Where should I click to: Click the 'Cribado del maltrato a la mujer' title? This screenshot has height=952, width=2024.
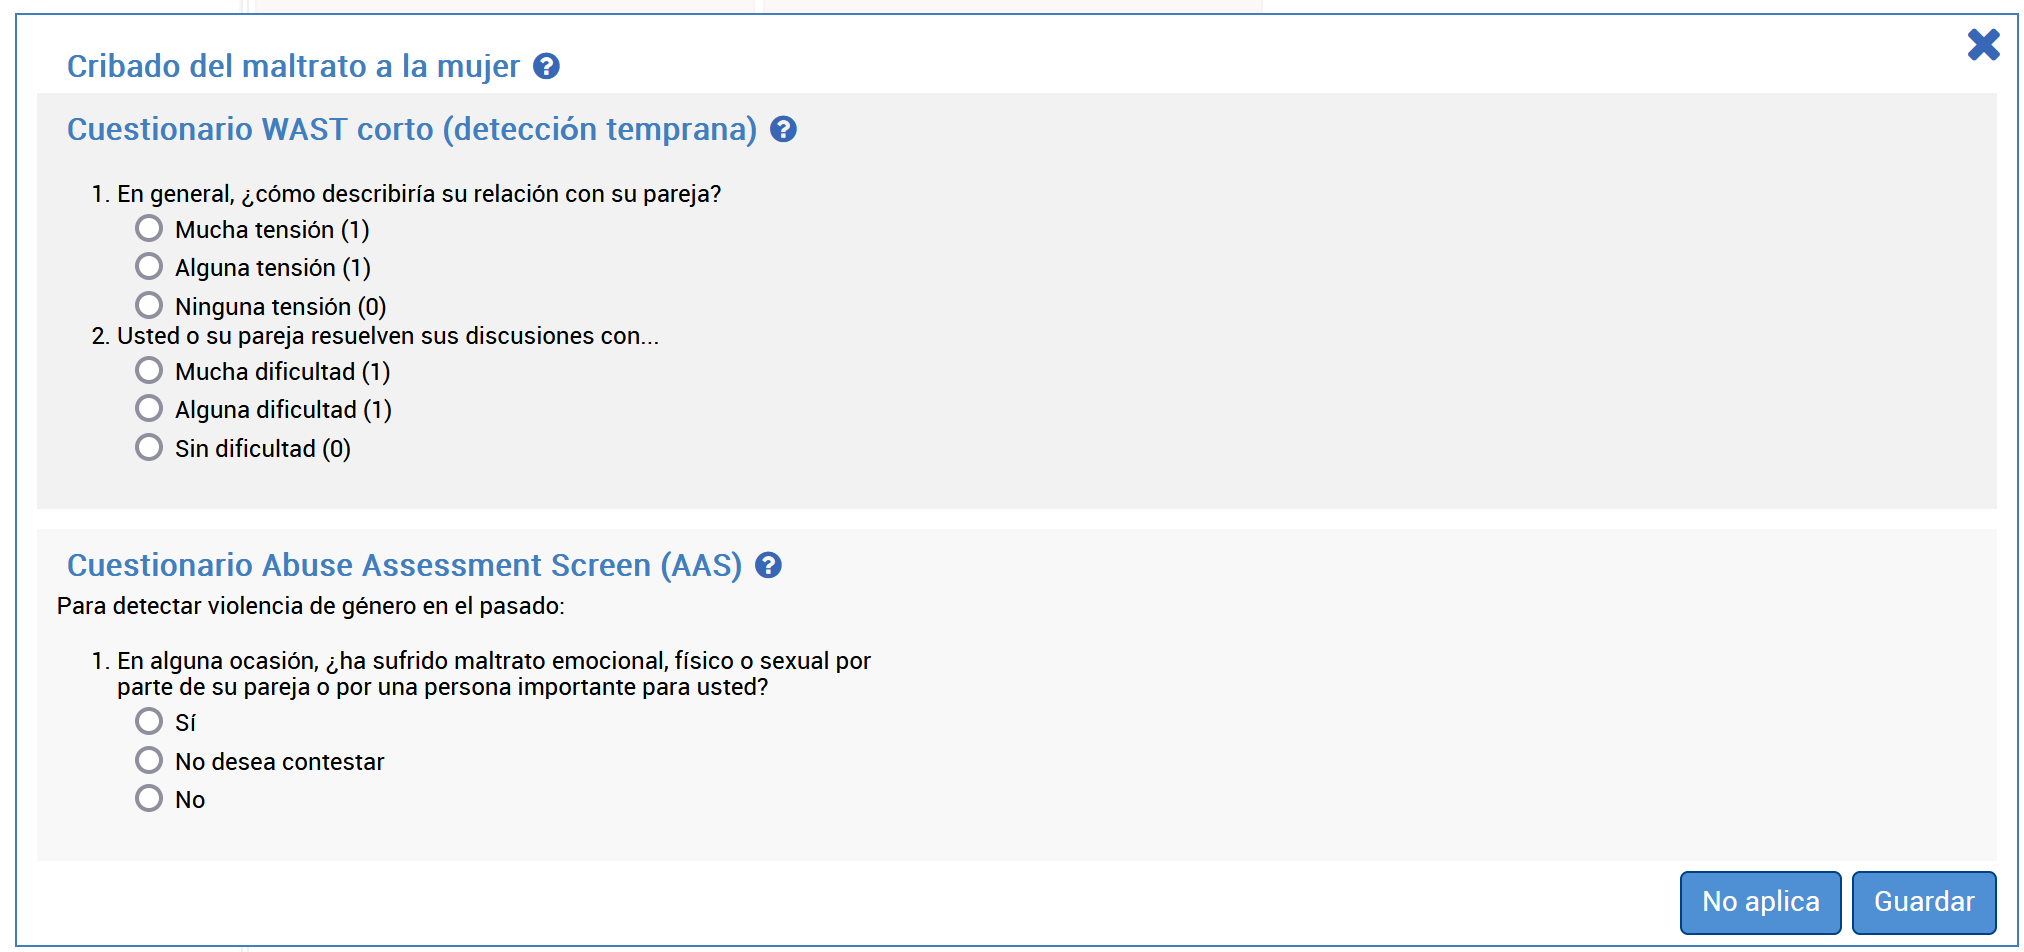click(293, 67)
